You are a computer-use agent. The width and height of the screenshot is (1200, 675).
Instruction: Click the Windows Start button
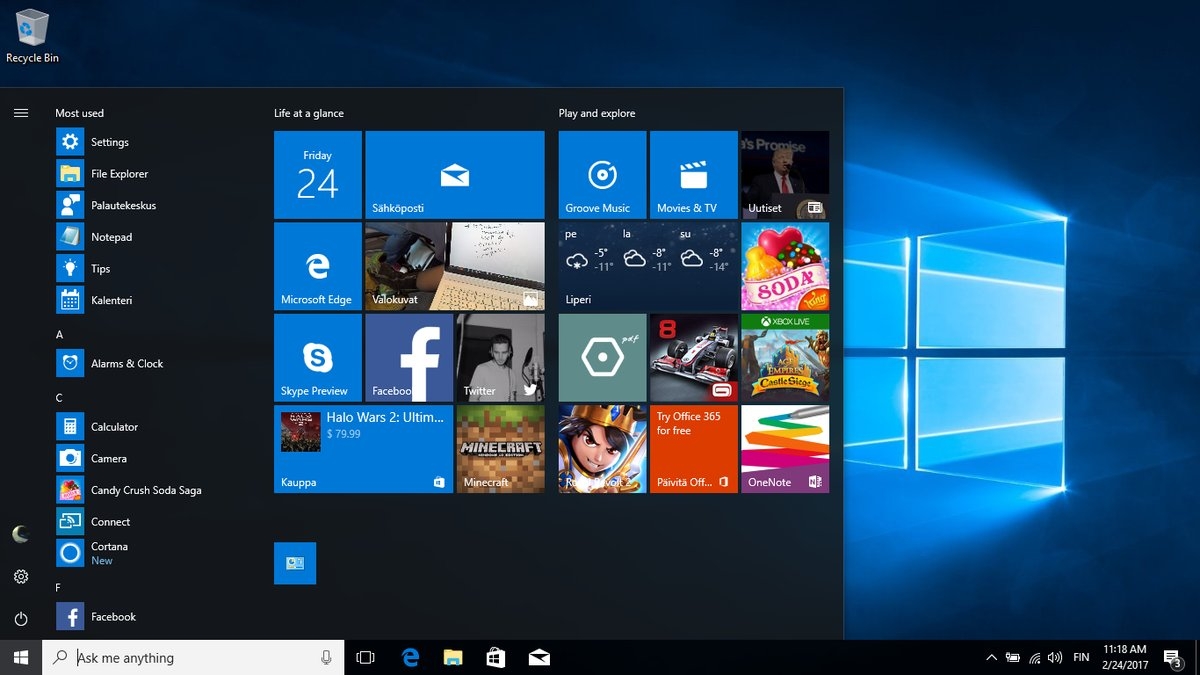(21, 657)
